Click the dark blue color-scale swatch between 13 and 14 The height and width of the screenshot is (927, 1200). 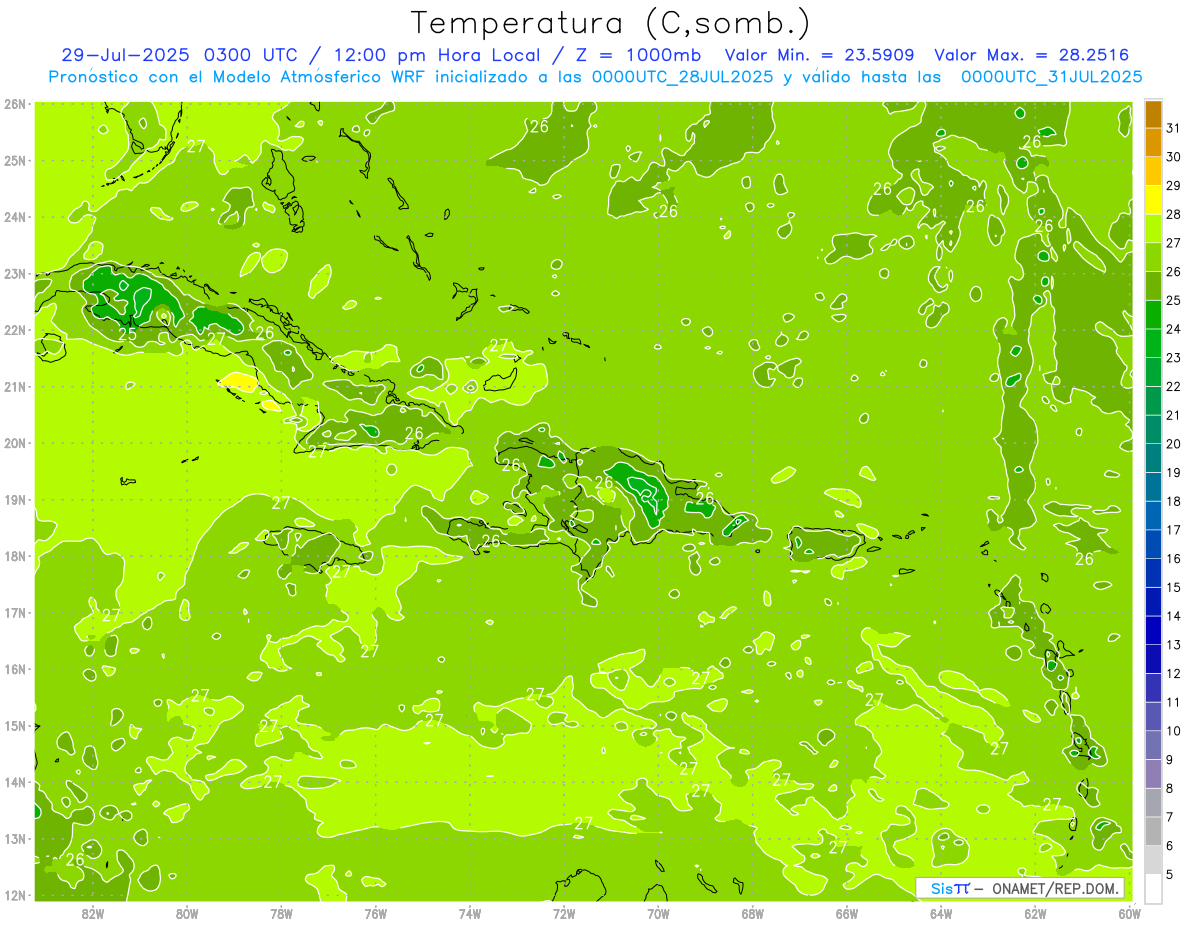coord(1153,631)
